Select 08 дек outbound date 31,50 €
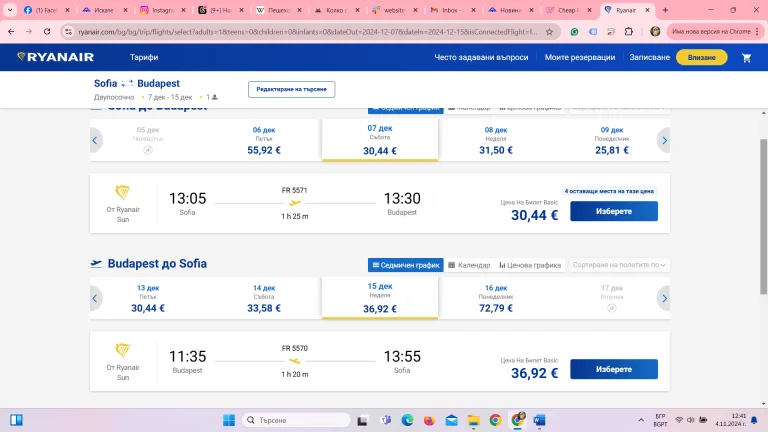The image size is (768, 432). [496, 141]
